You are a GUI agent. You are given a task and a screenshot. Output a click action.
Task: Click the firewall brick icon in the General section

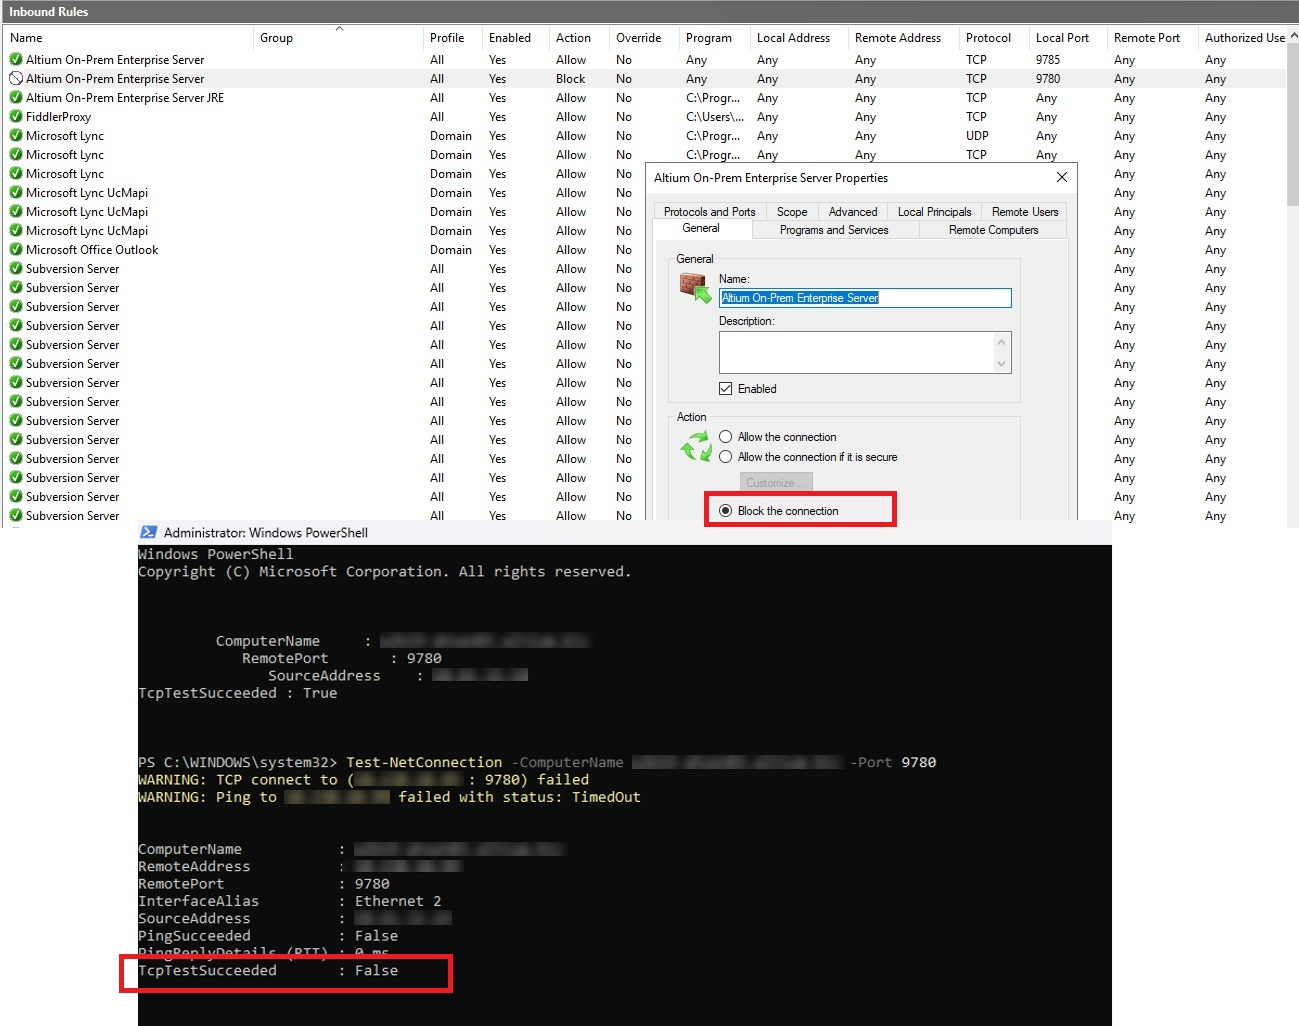[695, 288]
